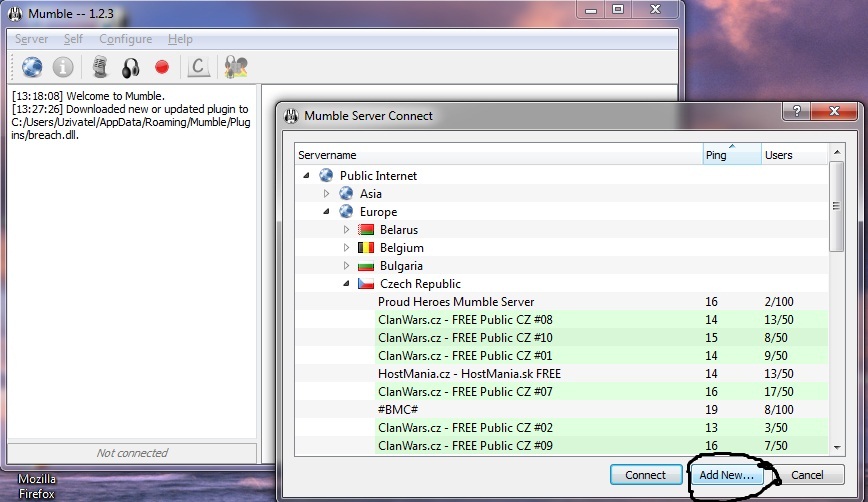Click the Belarus country label
The image size is (868, 502).
click(x=399, y=229)
